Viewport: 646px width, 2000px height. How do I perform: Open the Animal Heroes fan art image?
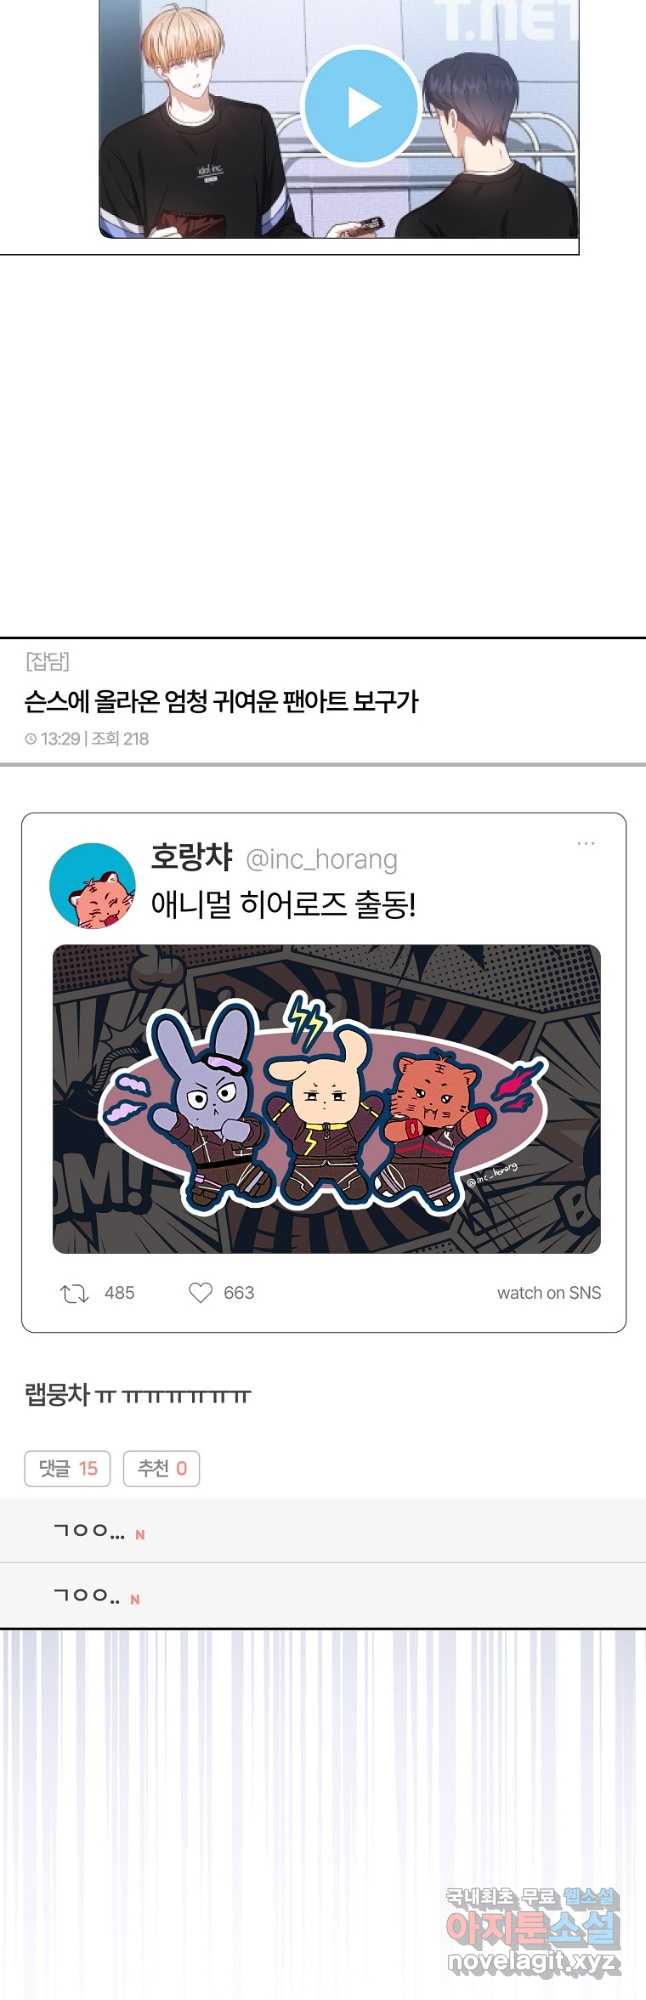326,1099
